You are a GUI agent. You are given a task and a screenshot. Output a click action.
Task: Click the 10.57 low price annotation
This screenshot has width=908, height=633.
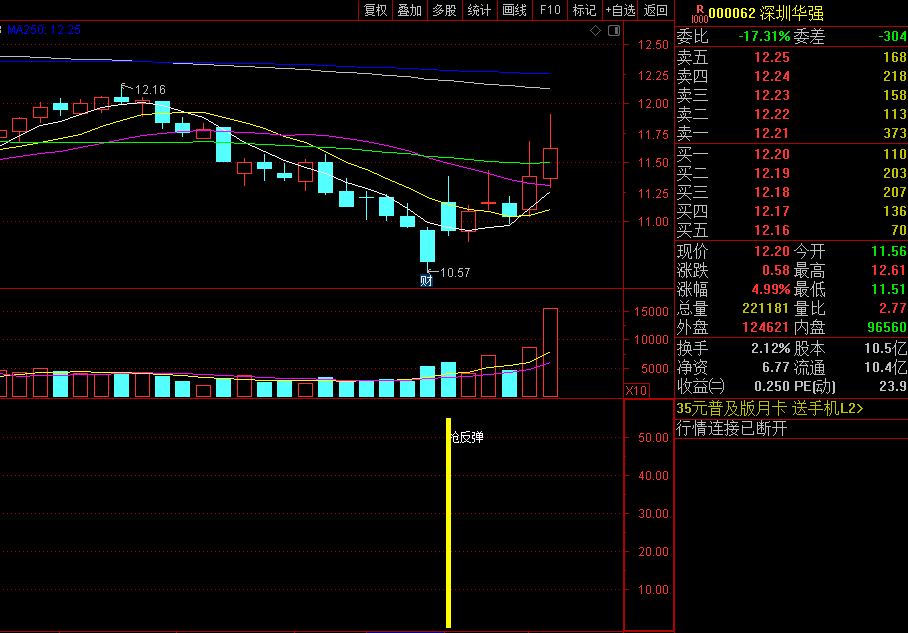pos(455,273)
